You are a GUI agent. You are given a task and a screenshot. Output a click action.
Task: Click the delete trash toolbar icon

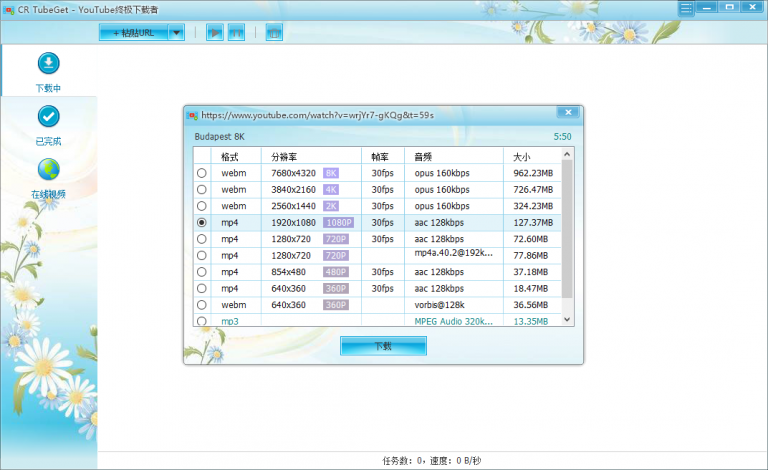click(x=274, y=33)
